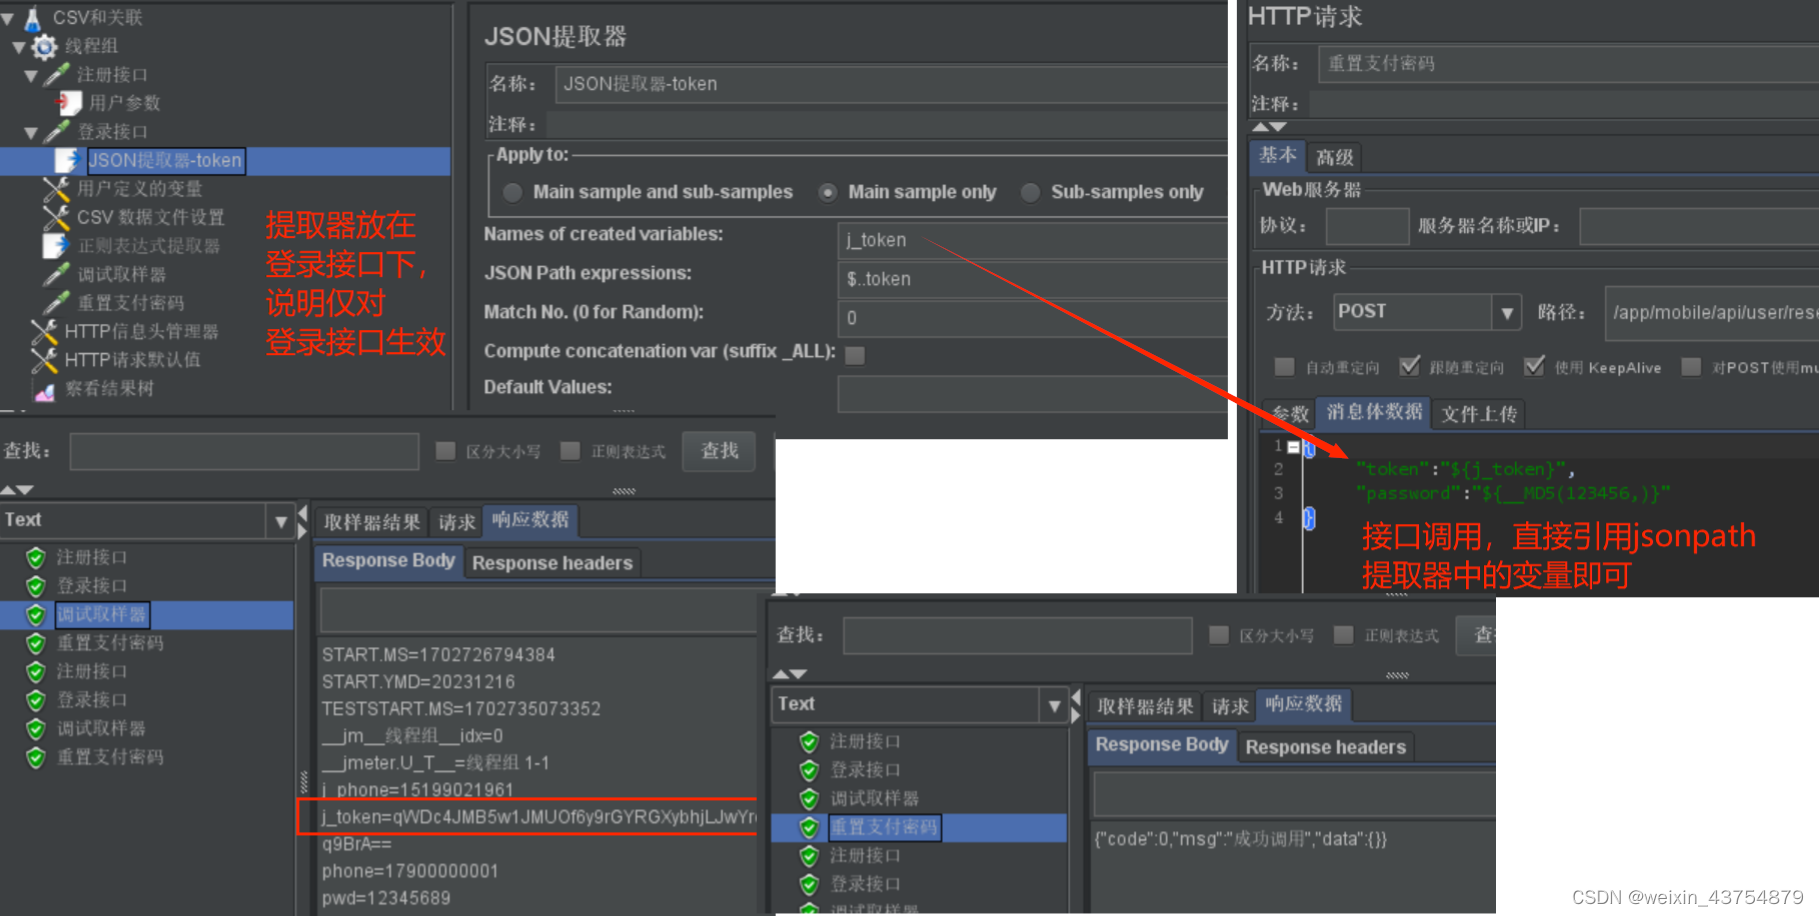Click green shield of 调试取样器 in lower-right results
Image resolution: width=1819 pixels, height=916 pixels.
click(809, 798)
